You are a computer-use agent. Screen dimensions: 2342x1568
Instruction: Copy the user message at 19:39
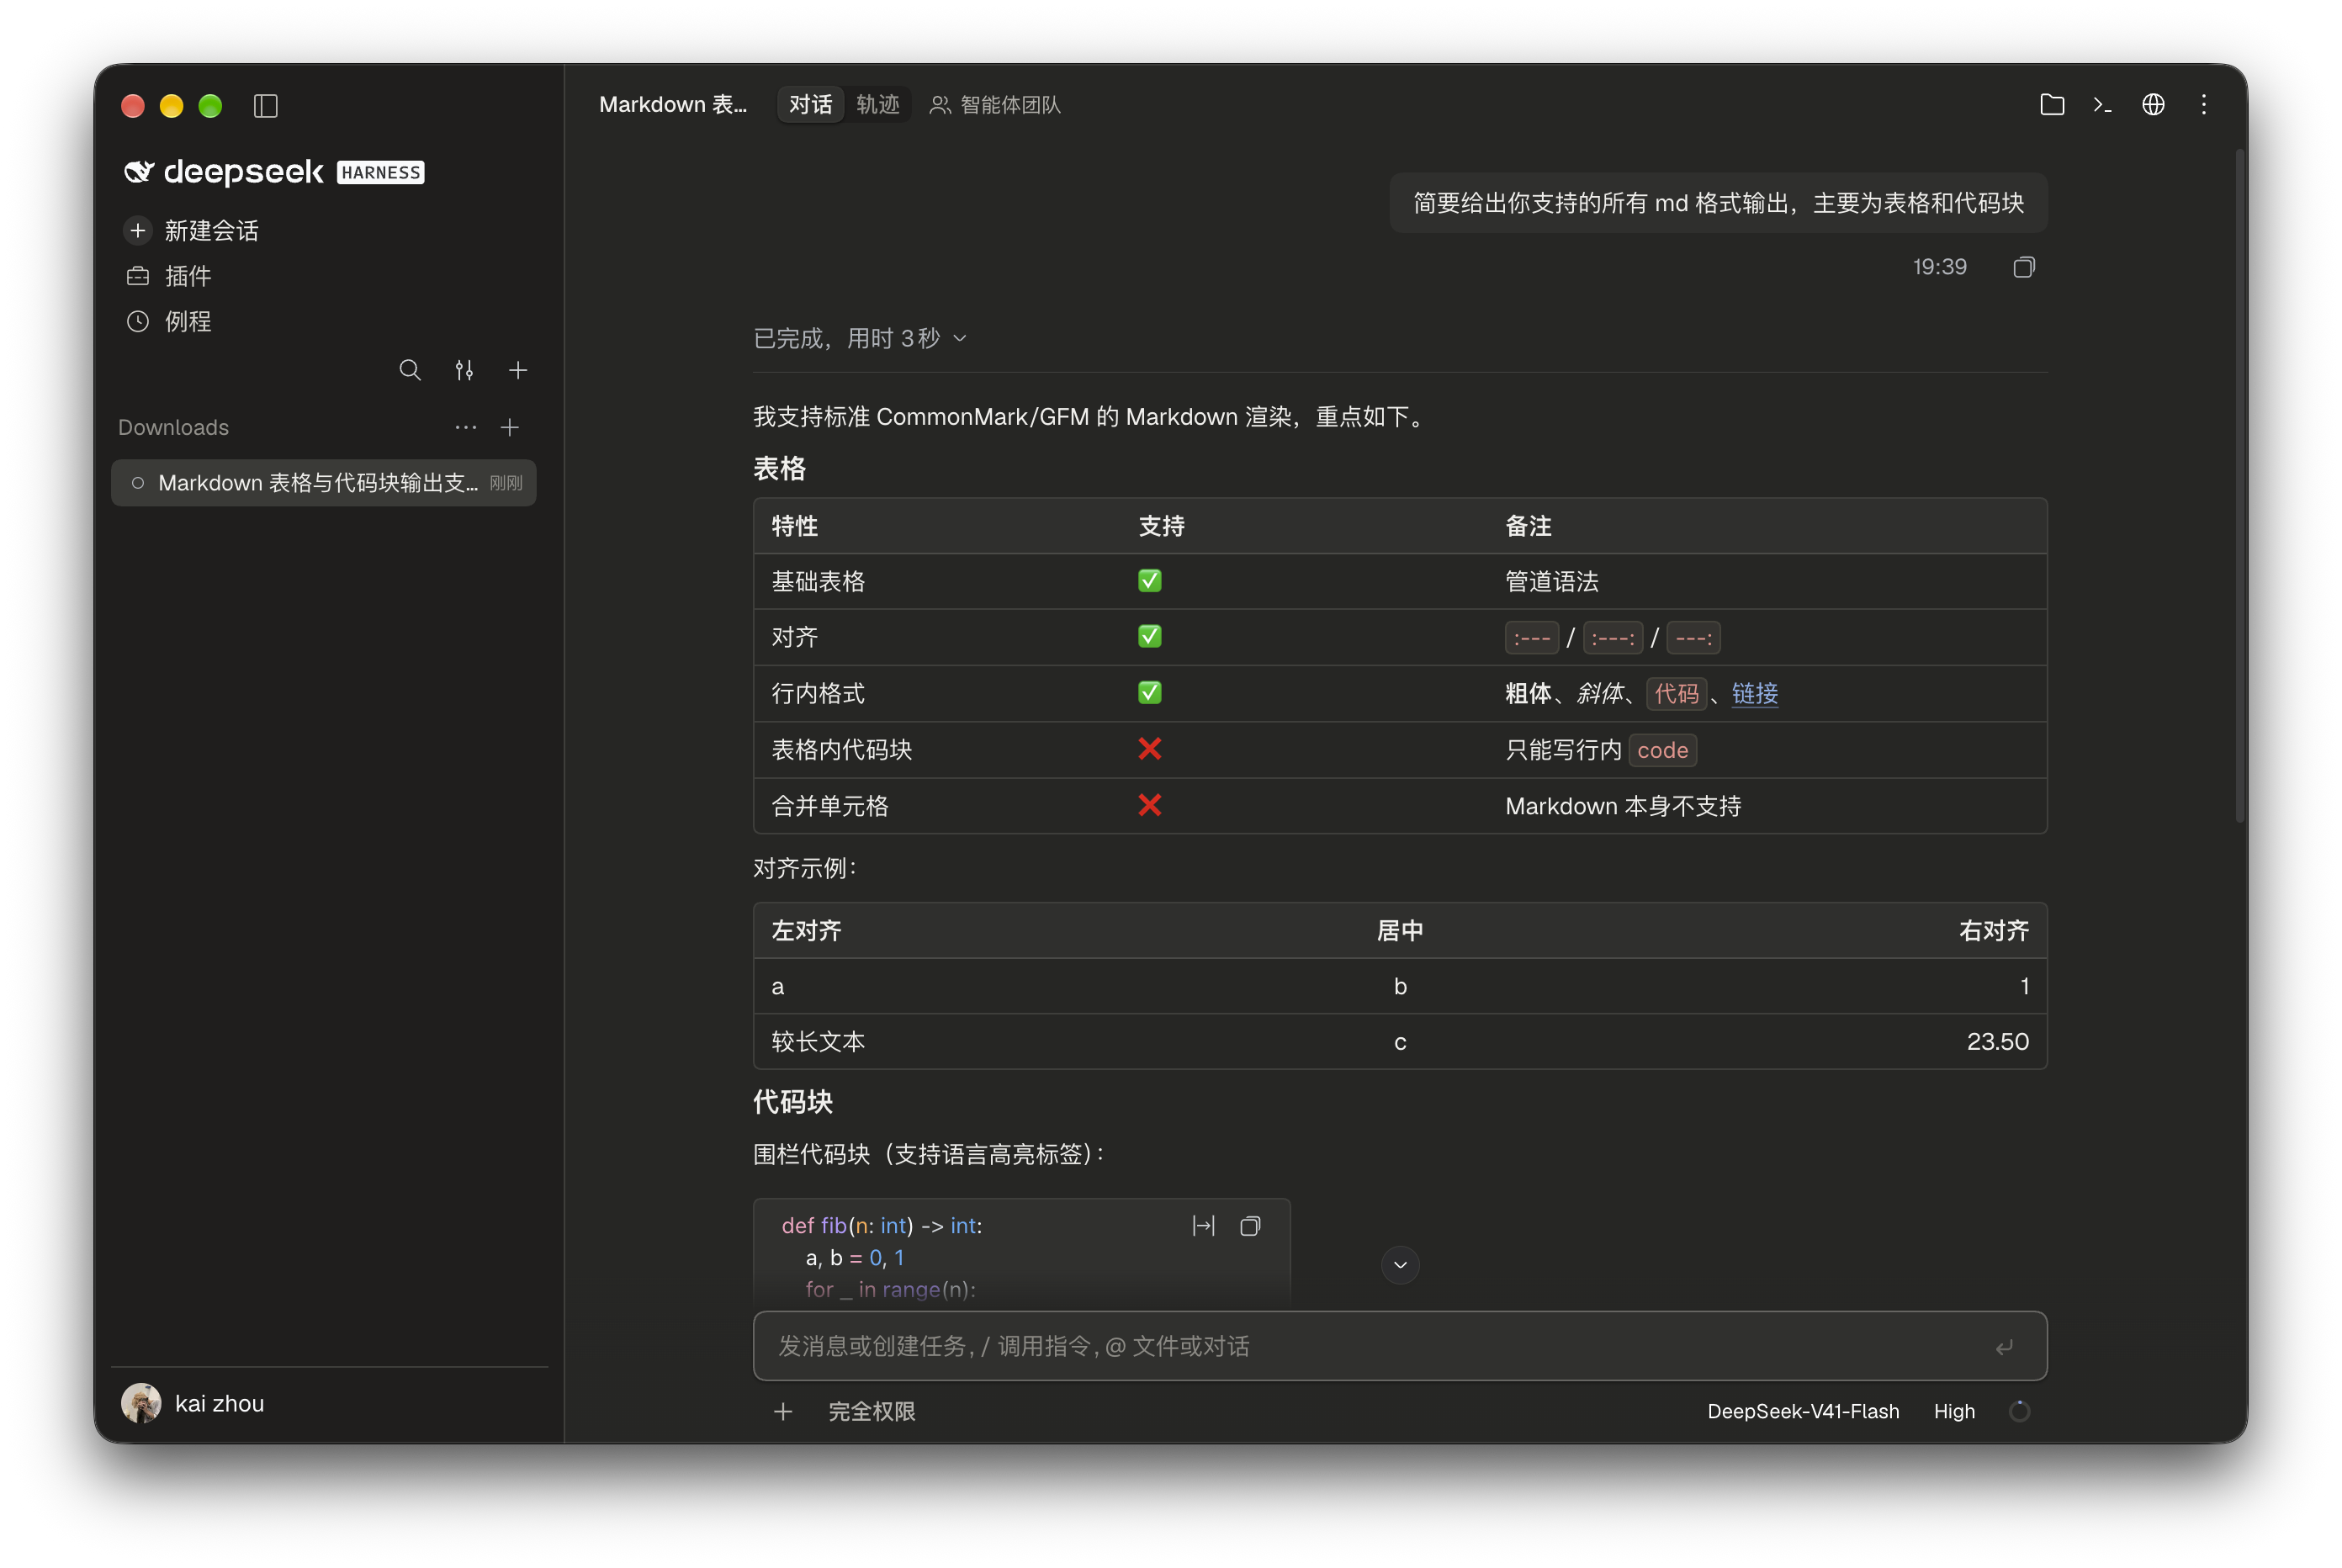2023,267
